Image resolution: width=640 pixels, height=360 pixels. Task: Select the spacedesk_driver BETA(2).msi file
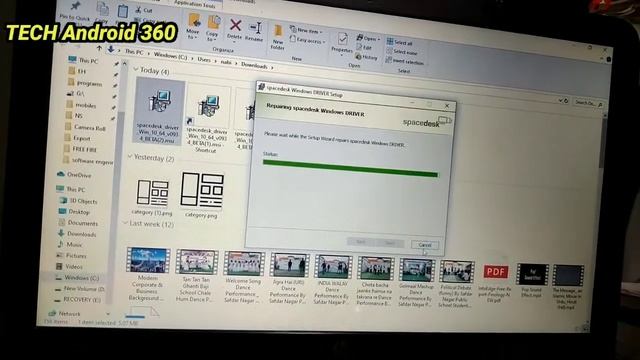159,111
